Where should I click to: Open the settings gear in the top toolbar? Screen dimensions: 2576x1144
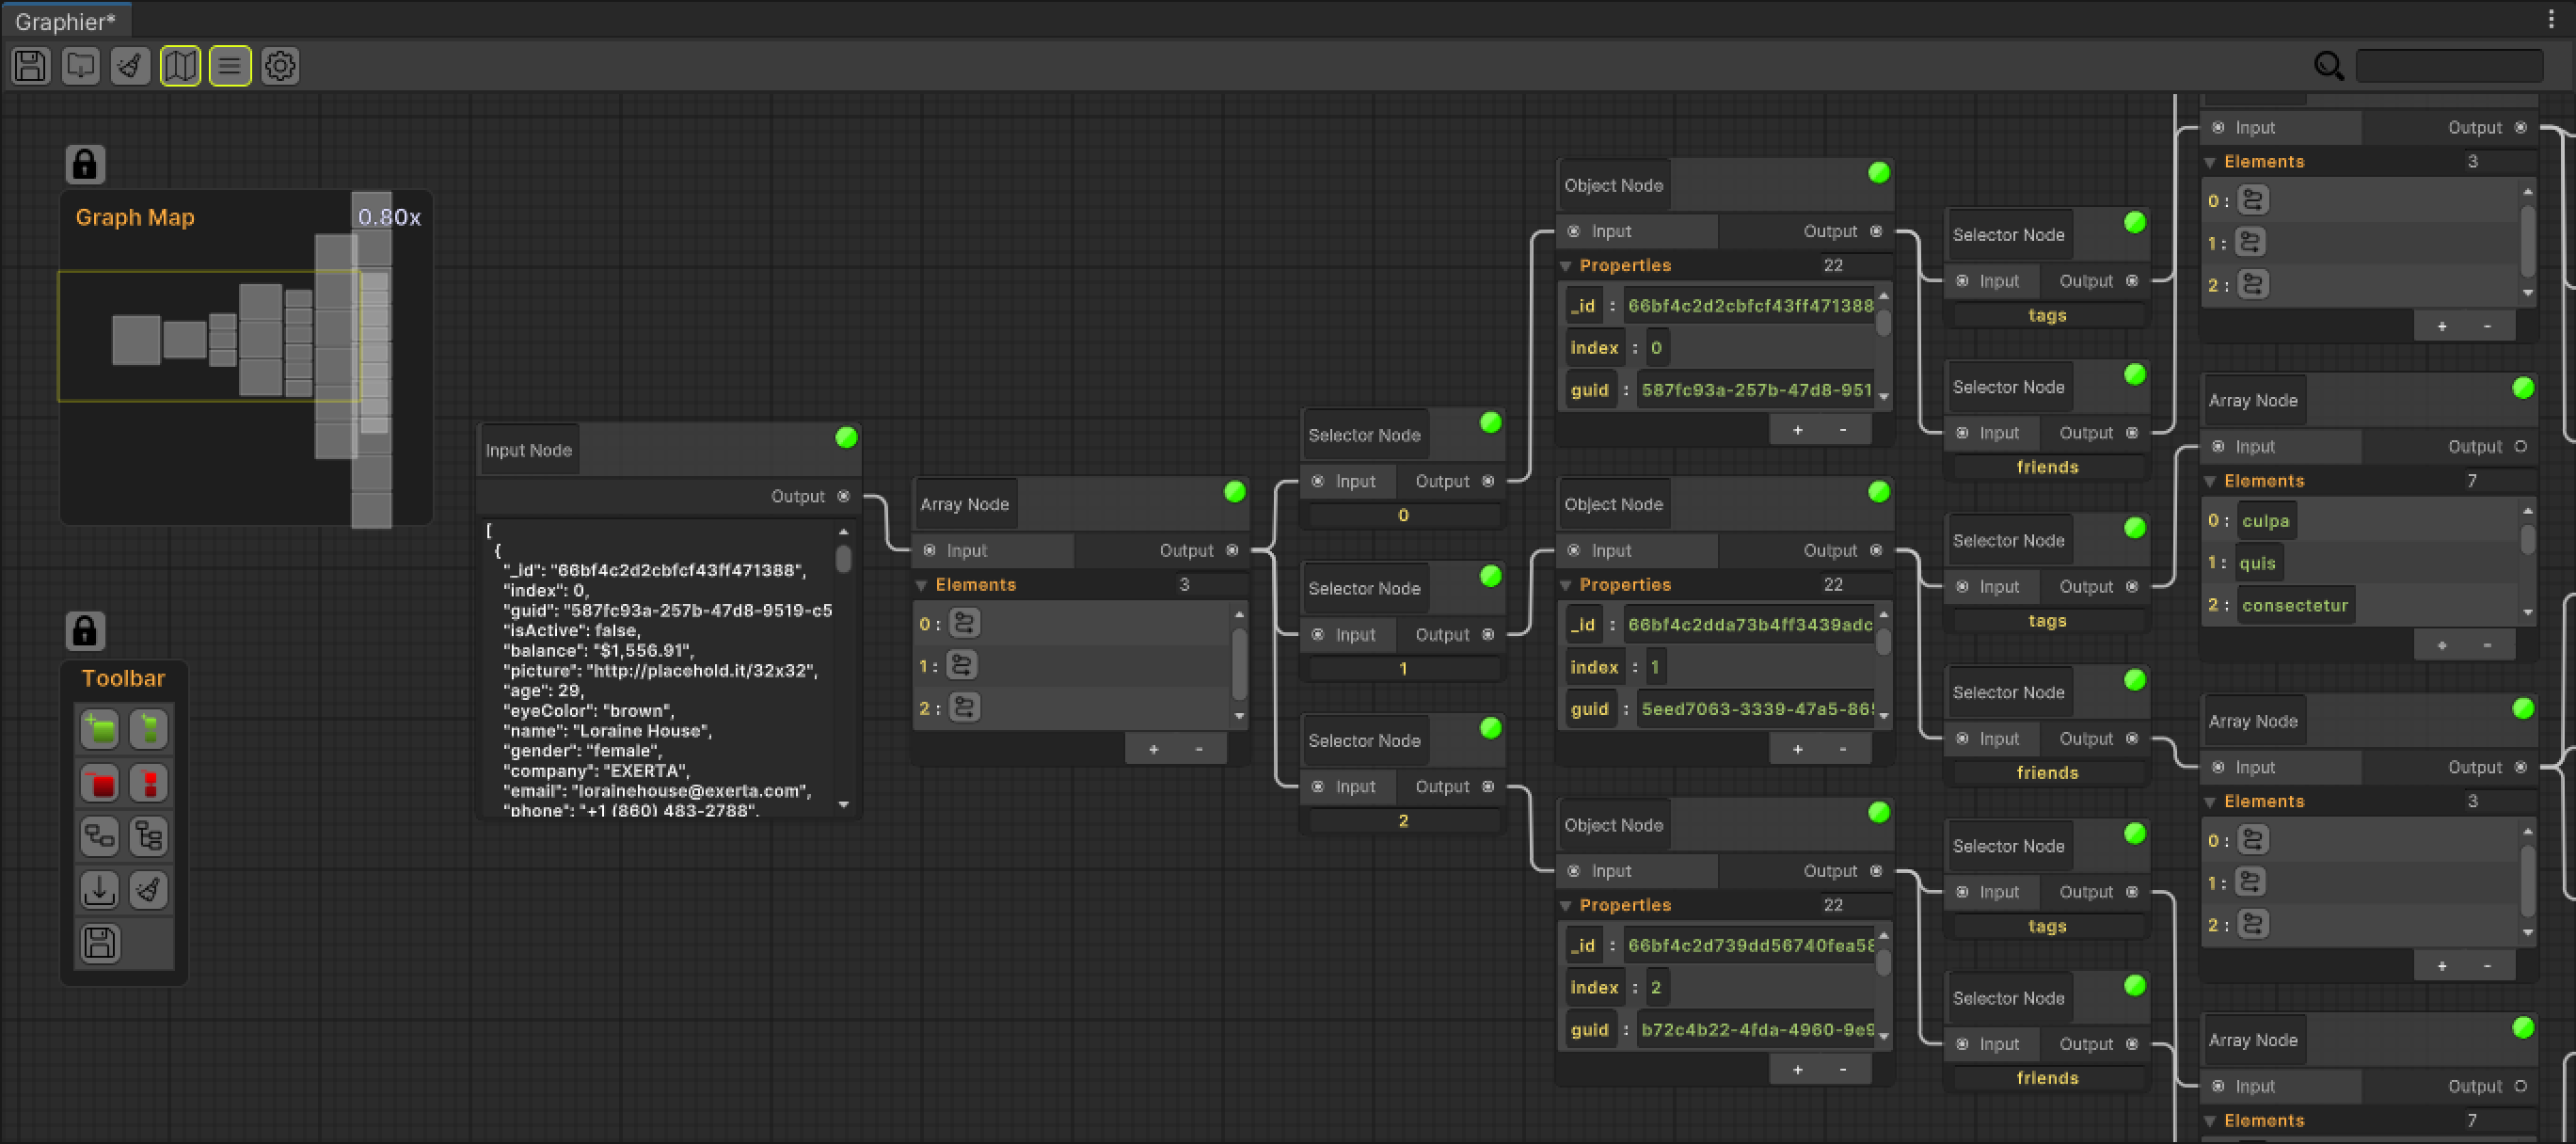point(280,65)
